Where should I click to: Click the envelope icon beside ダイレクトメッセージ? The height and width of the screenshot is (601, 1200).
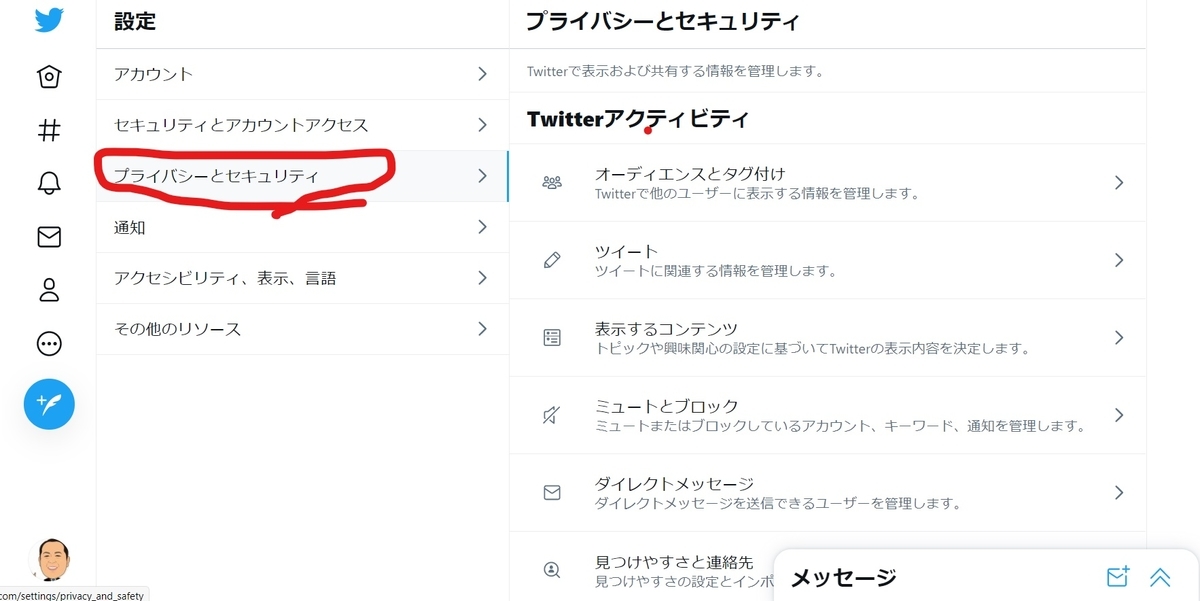[552, 492]
